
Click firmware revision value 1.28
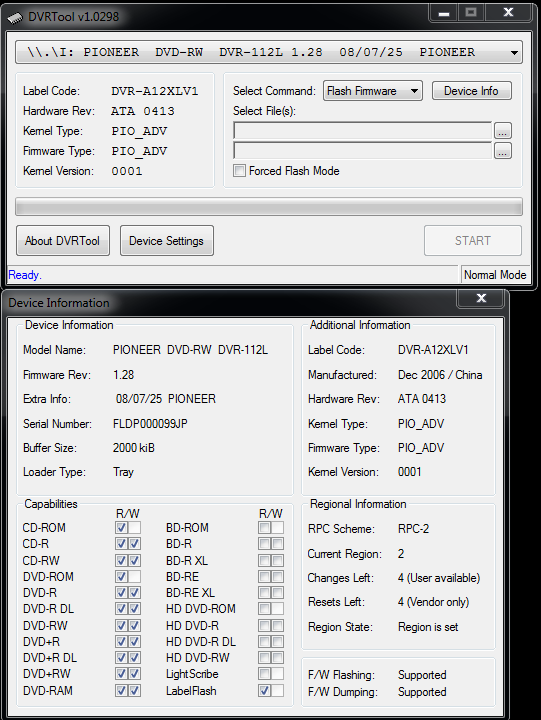[124, 375]
